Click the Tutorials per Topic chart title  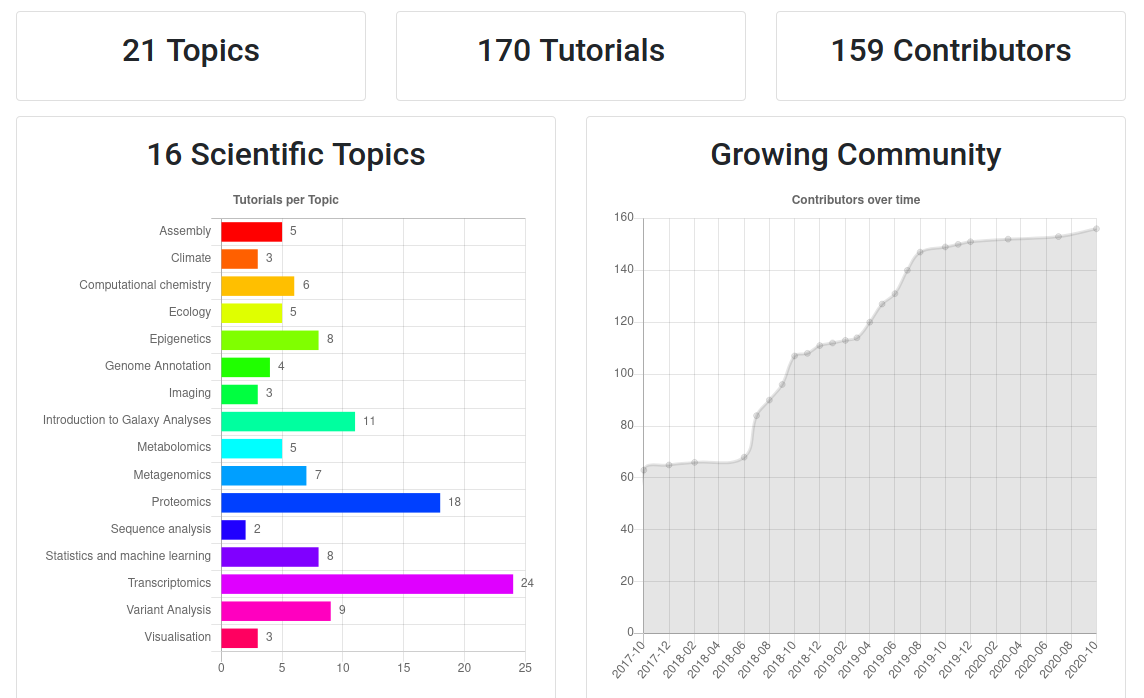tap(285, 200)
